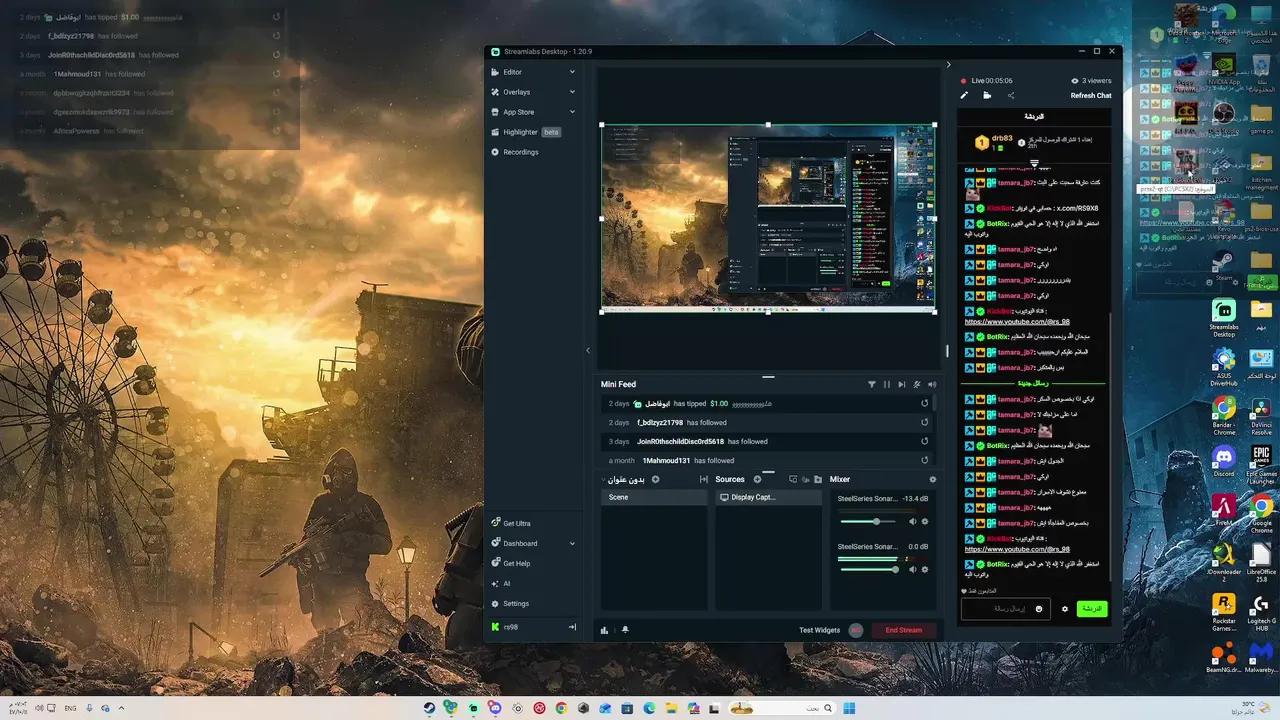The height and width of the screenshot is (720, 1280).
Task: Open the Editor sidebar item
Action: 512,72
